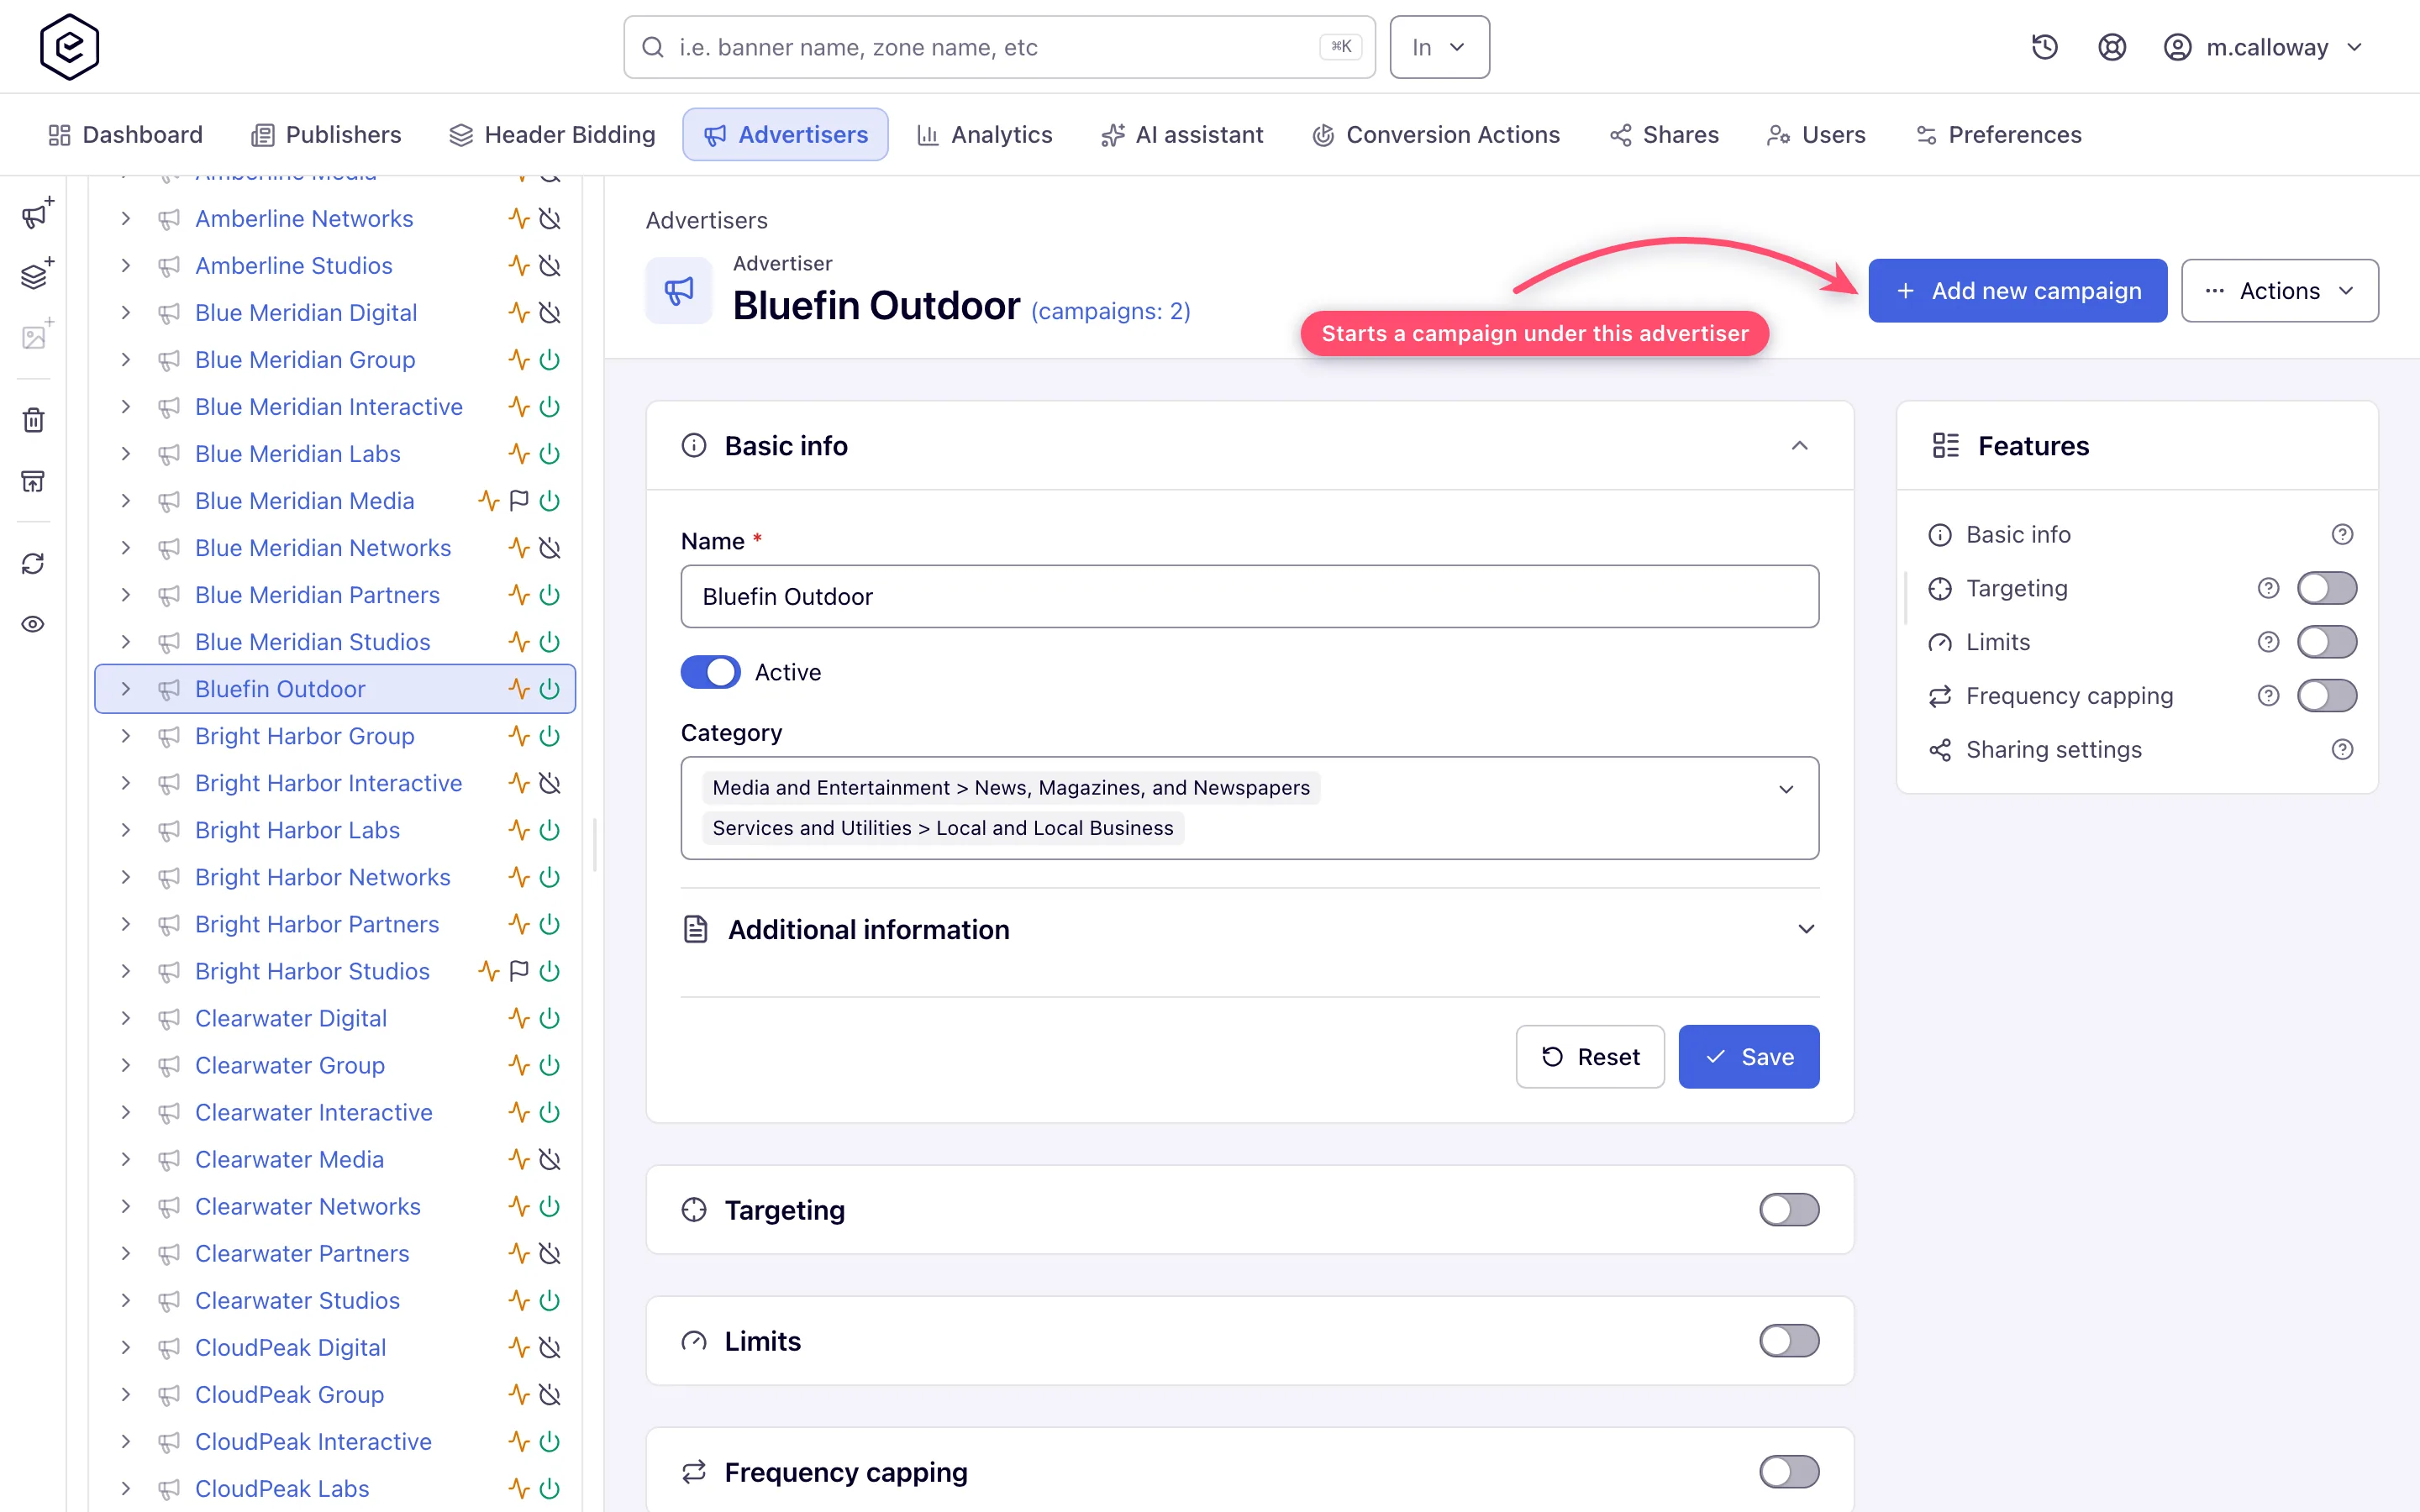Enable Targeting toggle in Features panel
Screen dimensions: 2420x1512
[x=2326, y=588]
